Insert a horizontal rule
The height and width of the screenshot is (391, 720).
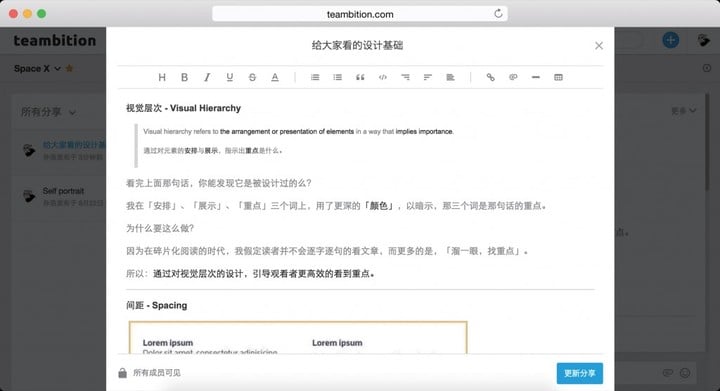535,77
